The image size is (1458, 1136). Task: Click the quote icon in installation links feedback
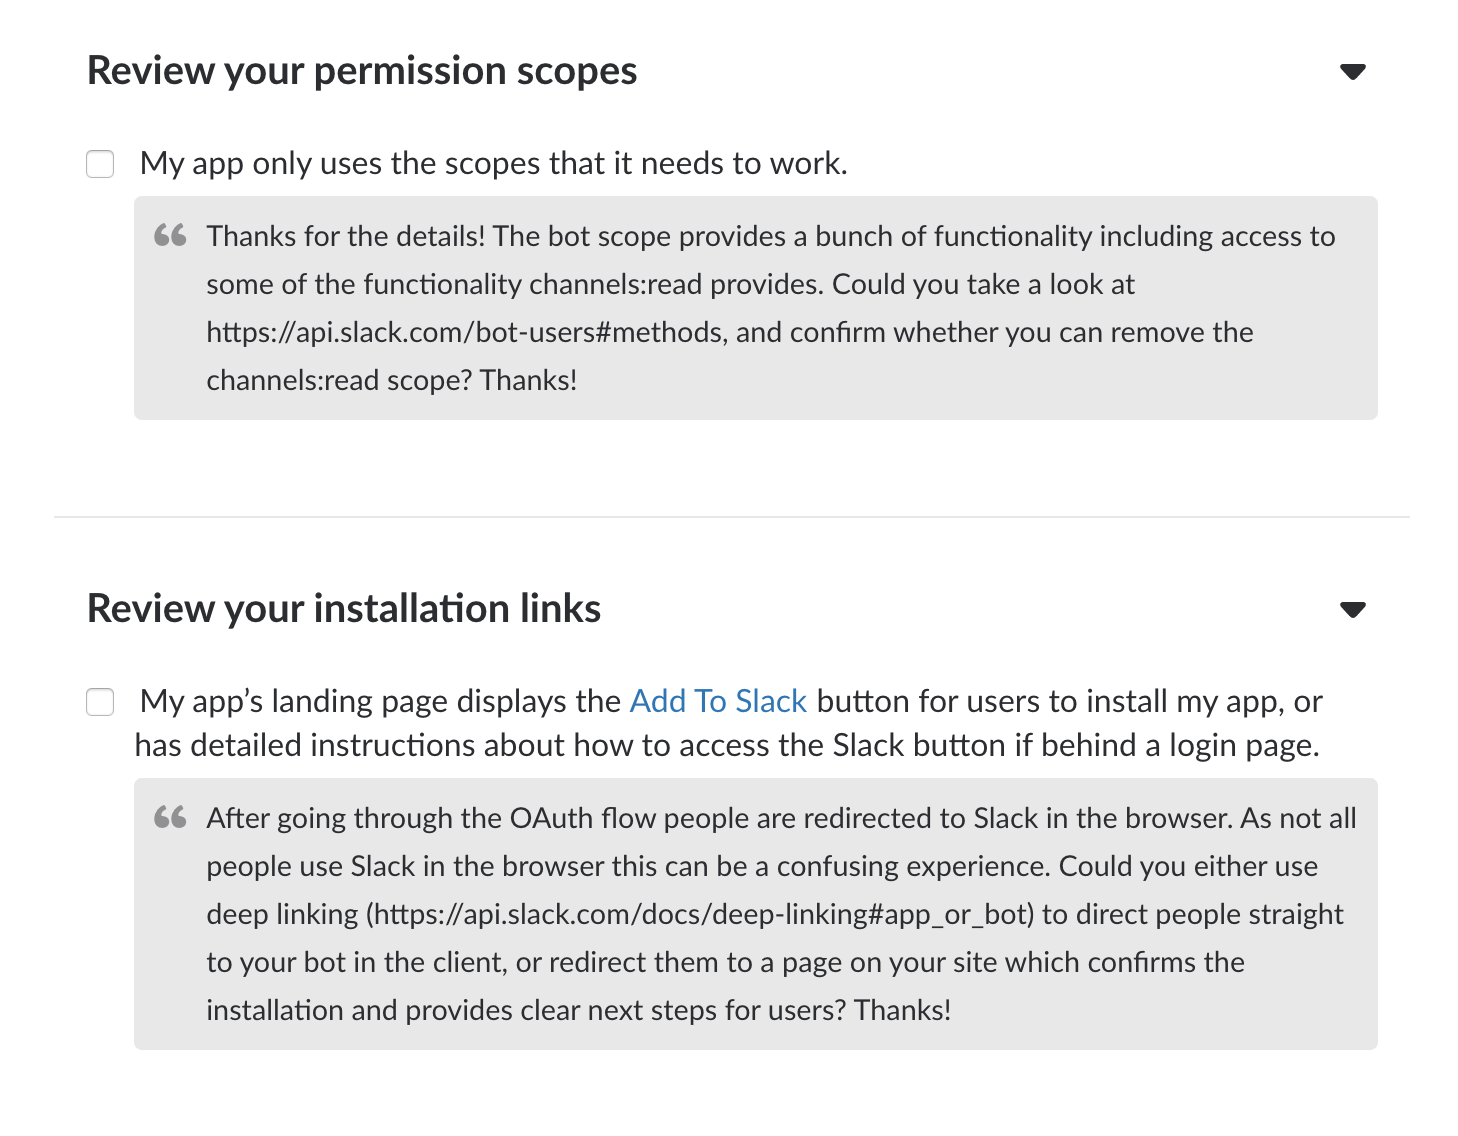170,818
